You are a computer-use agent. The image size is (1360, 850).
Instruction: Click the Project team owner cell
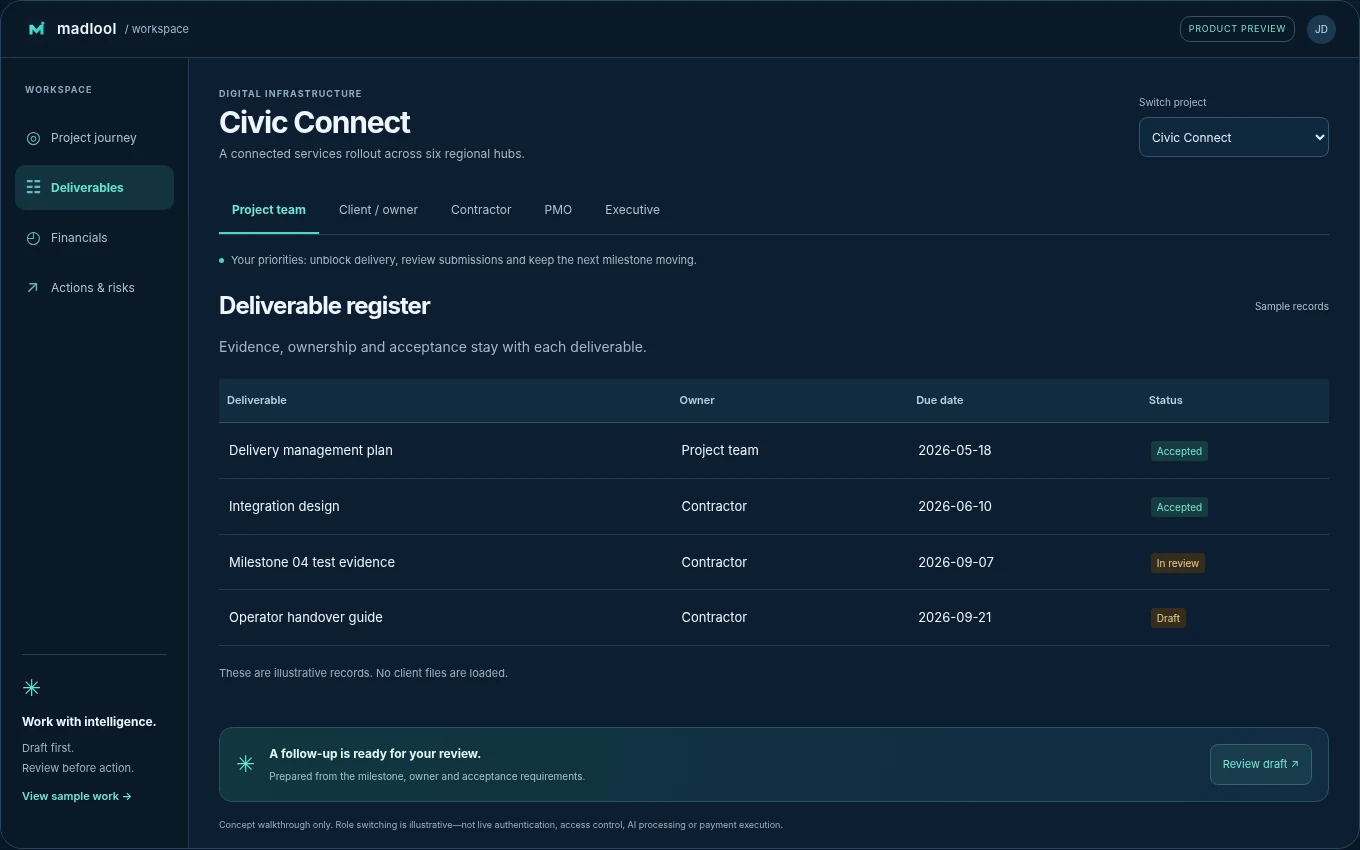(x=720, y=450)
